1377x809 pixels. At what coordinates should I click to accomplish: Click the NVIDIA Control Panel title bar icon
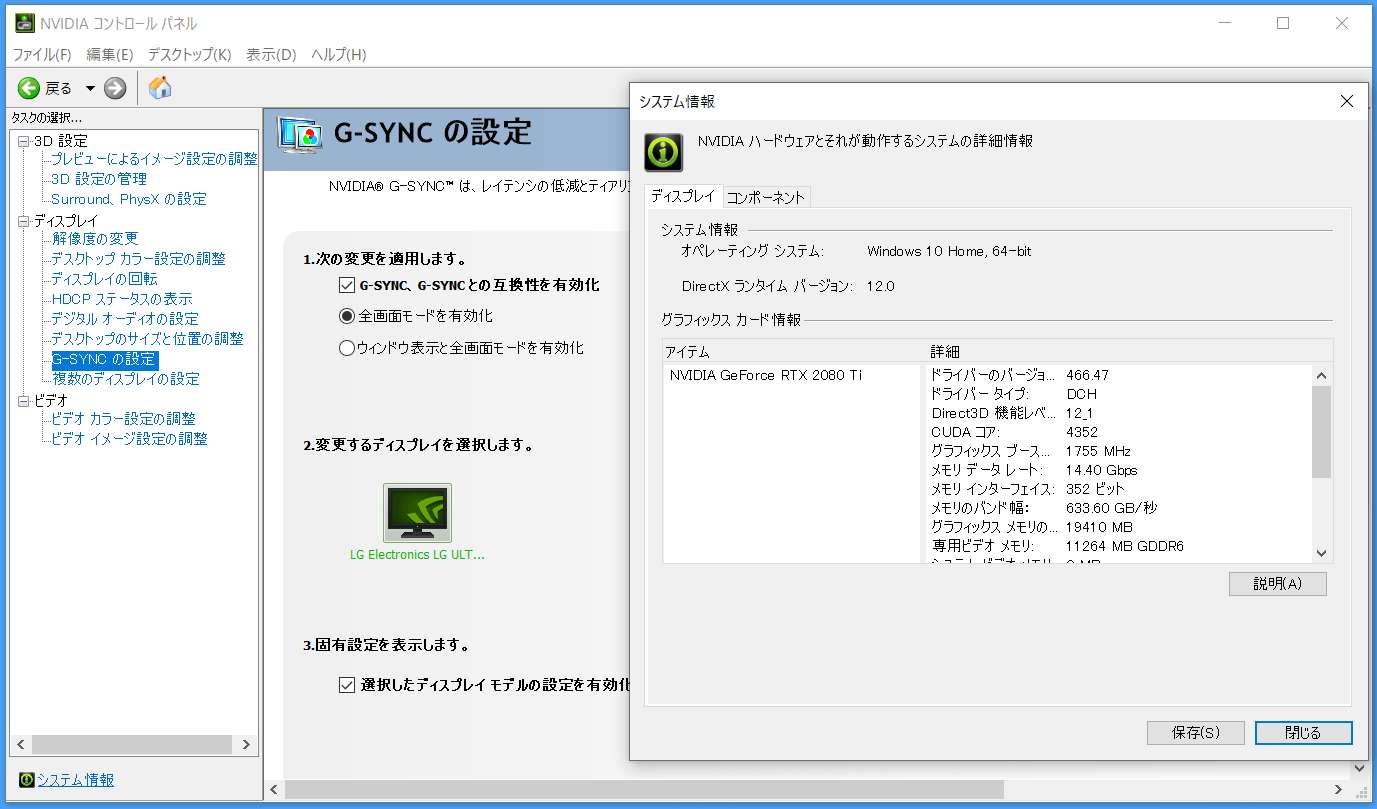tap(24, 23)
